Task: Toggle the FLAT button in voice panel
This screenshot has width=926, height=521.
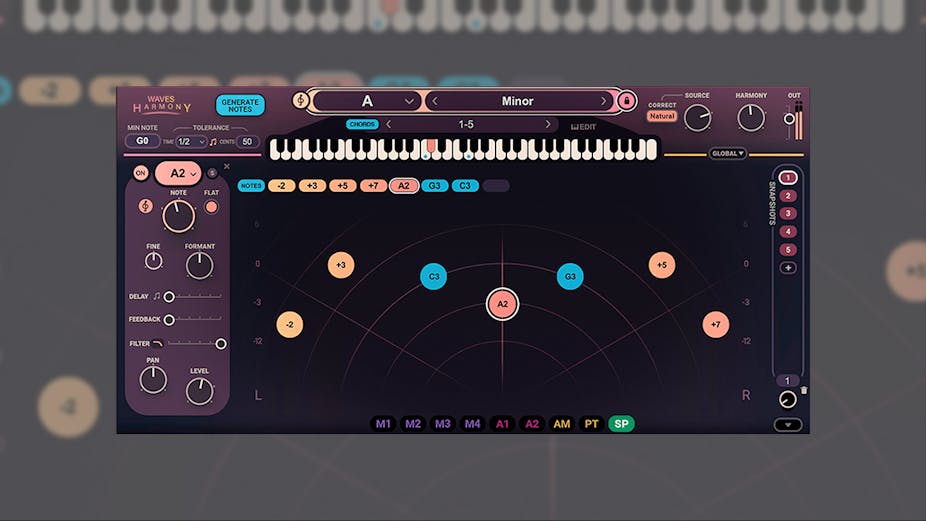Action: pos(211,207)
